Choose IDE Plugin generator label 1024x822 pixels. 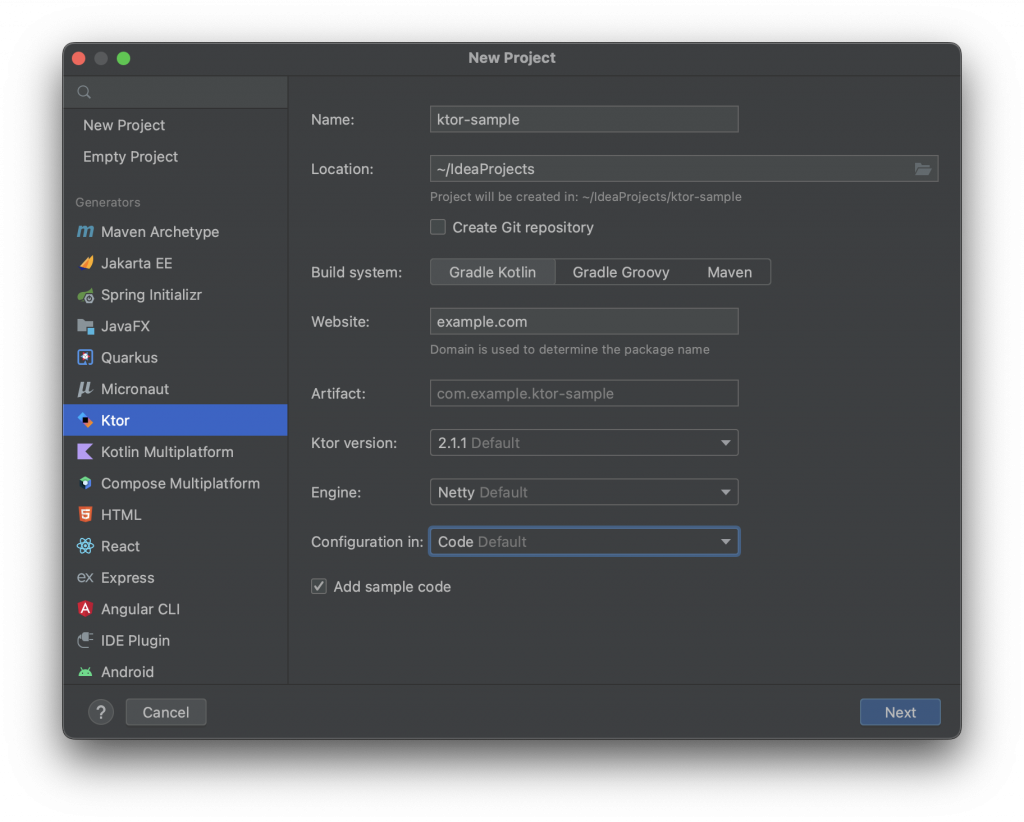click(135, 640)
